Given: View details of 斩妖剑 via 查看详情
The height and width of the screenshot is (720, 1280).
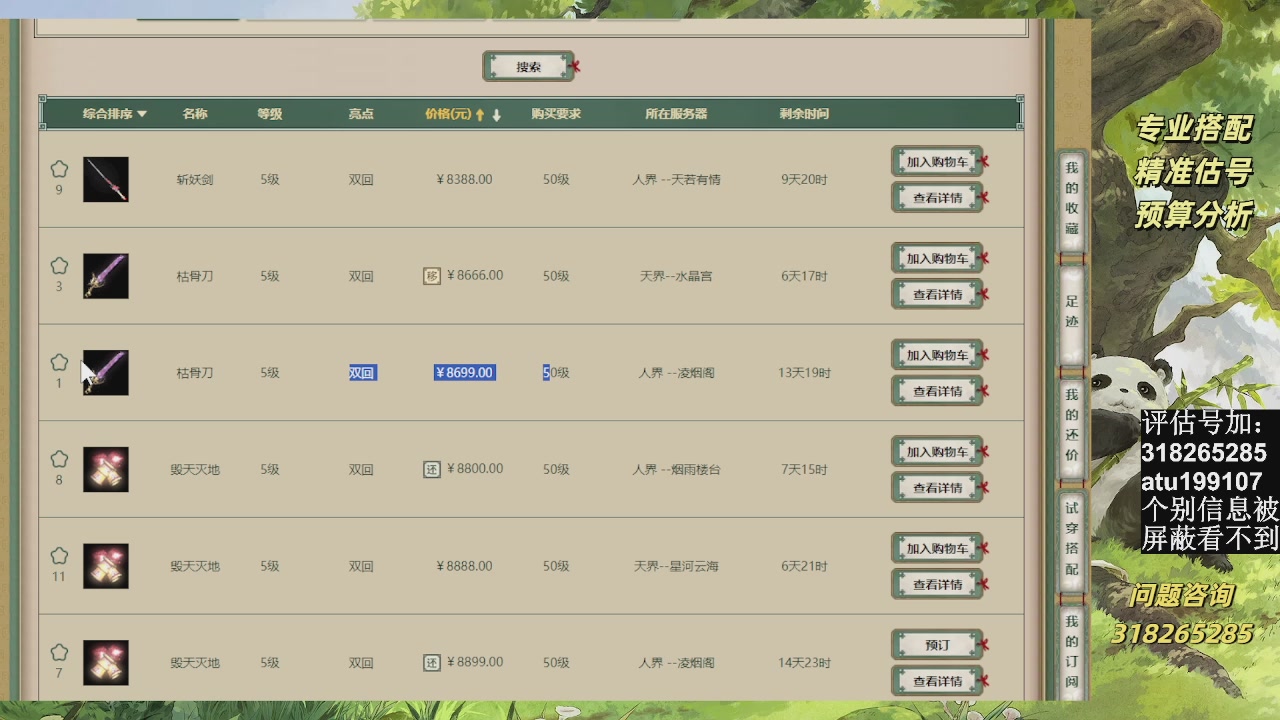Looking at the screenshot, I should 937,198.
